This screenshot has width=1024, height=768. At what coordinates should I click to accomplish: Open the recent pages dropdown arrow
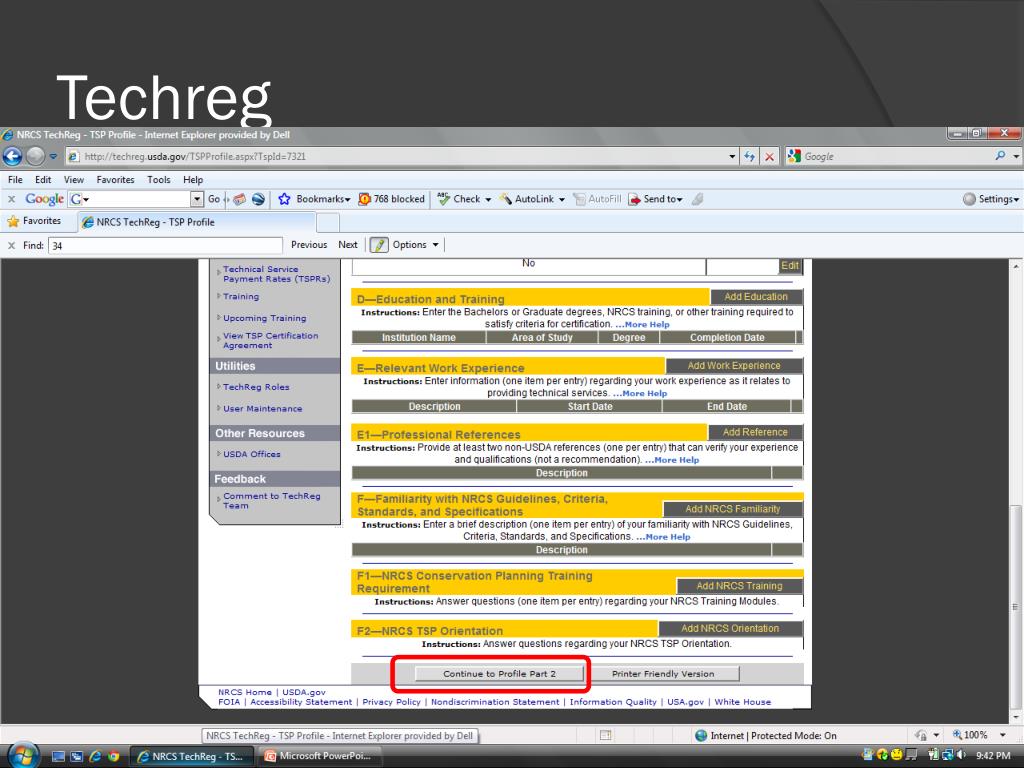53,157
